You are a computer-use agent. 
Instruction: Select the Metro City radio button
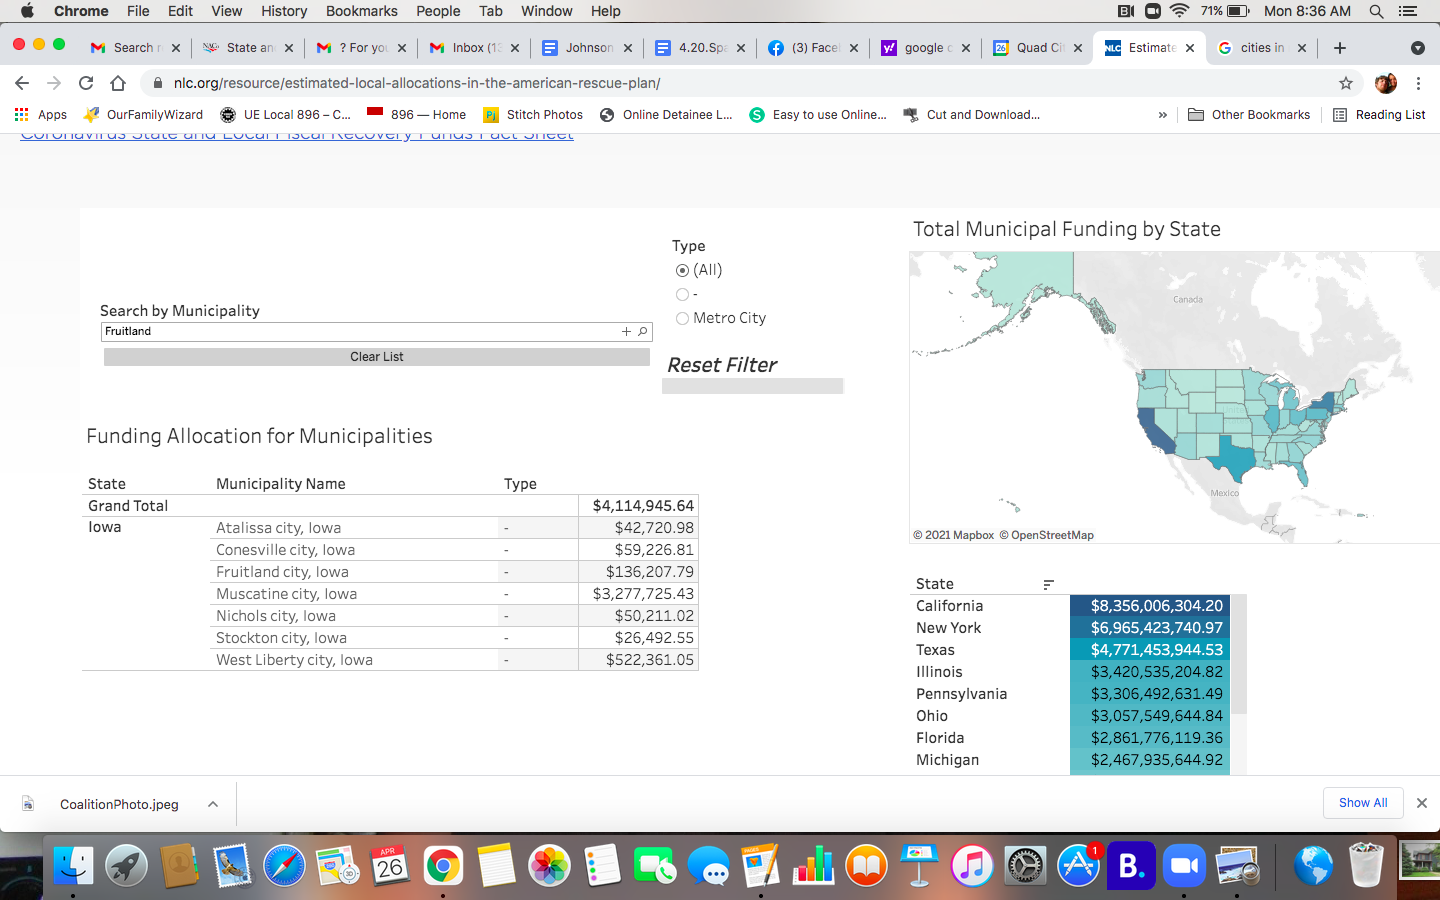coord(682,318)
